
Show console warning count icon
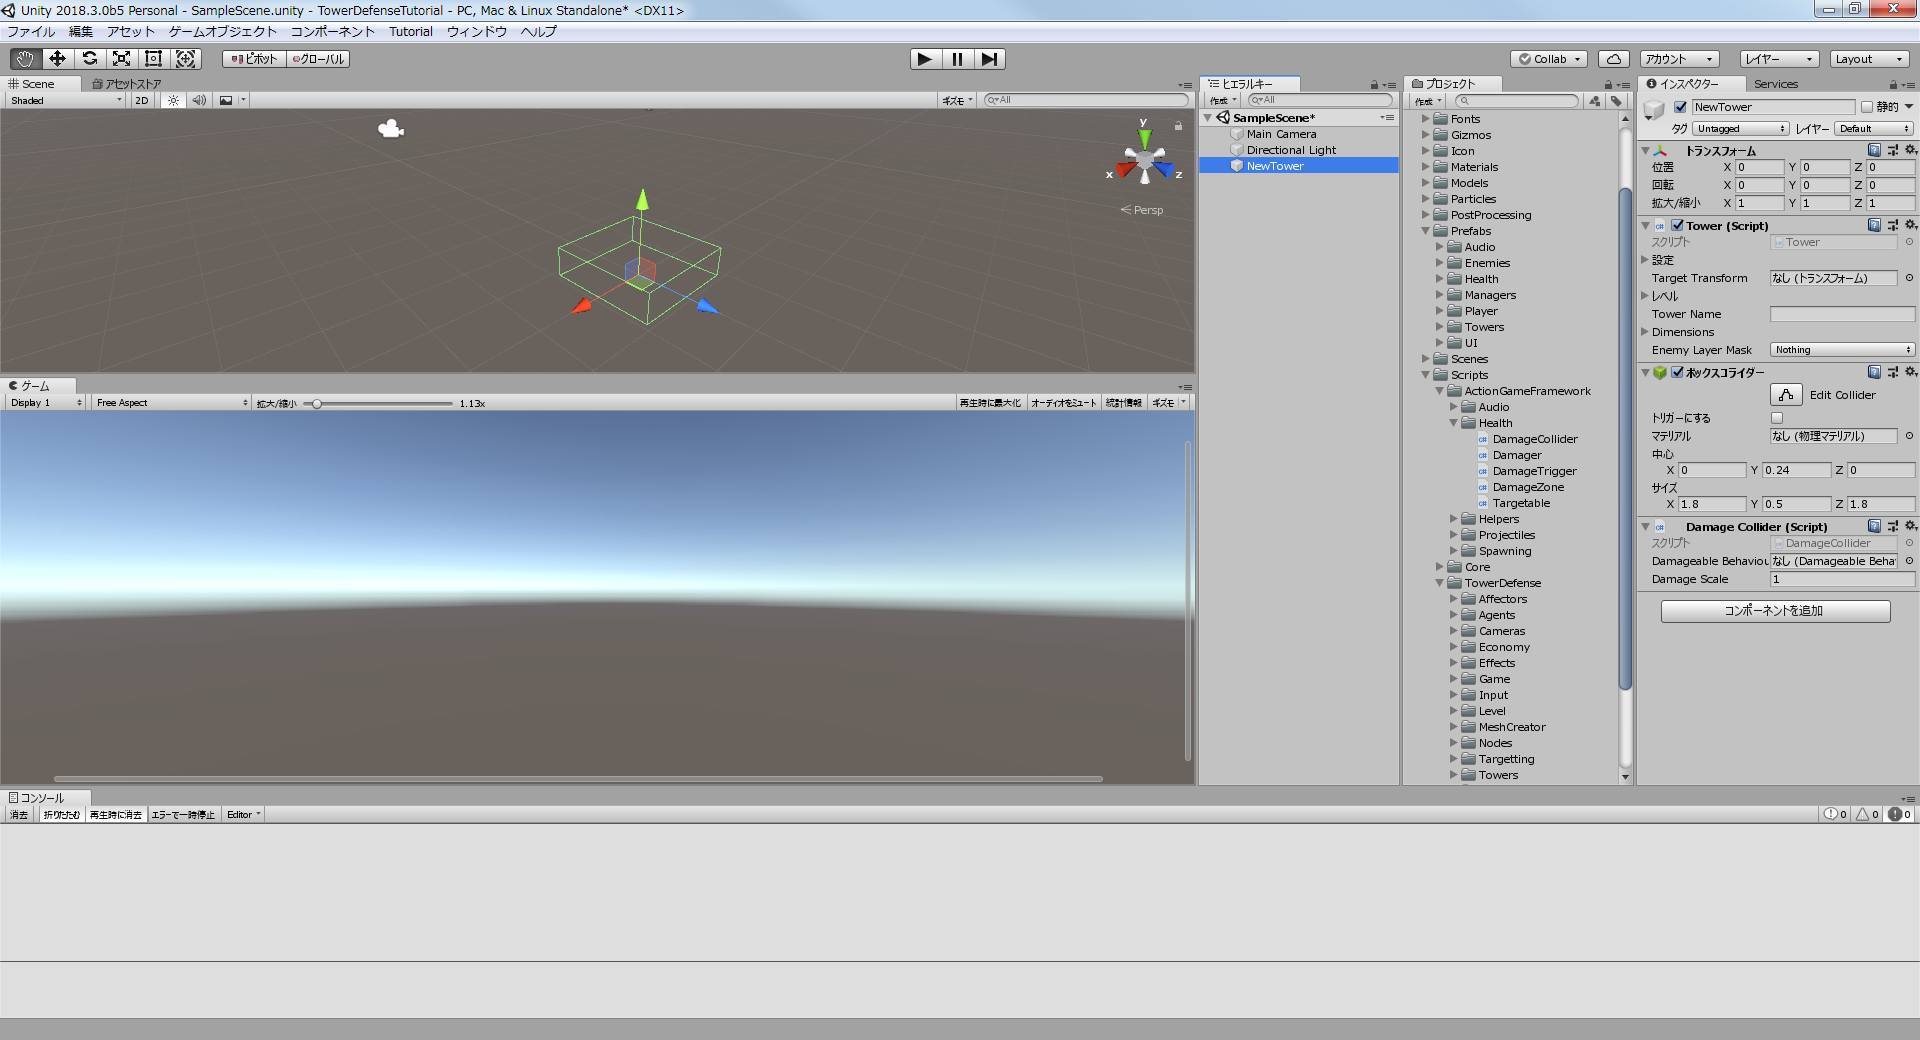point(1868,814)
